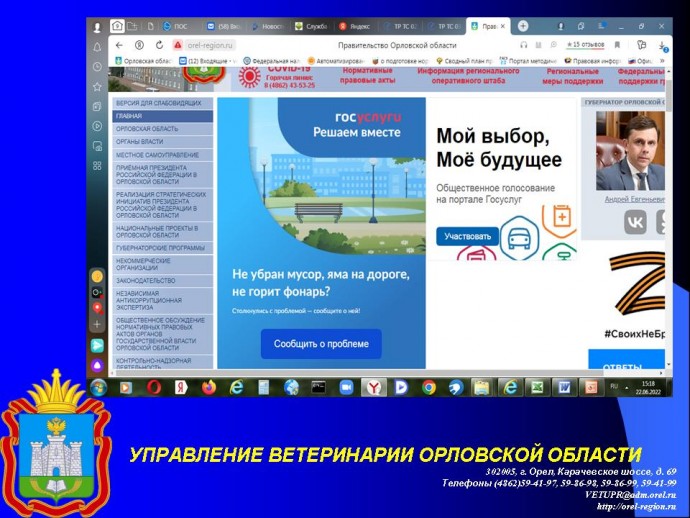Open bookmarks star icon in sidebar
The image size is (690, 518).
coord(97,87)
